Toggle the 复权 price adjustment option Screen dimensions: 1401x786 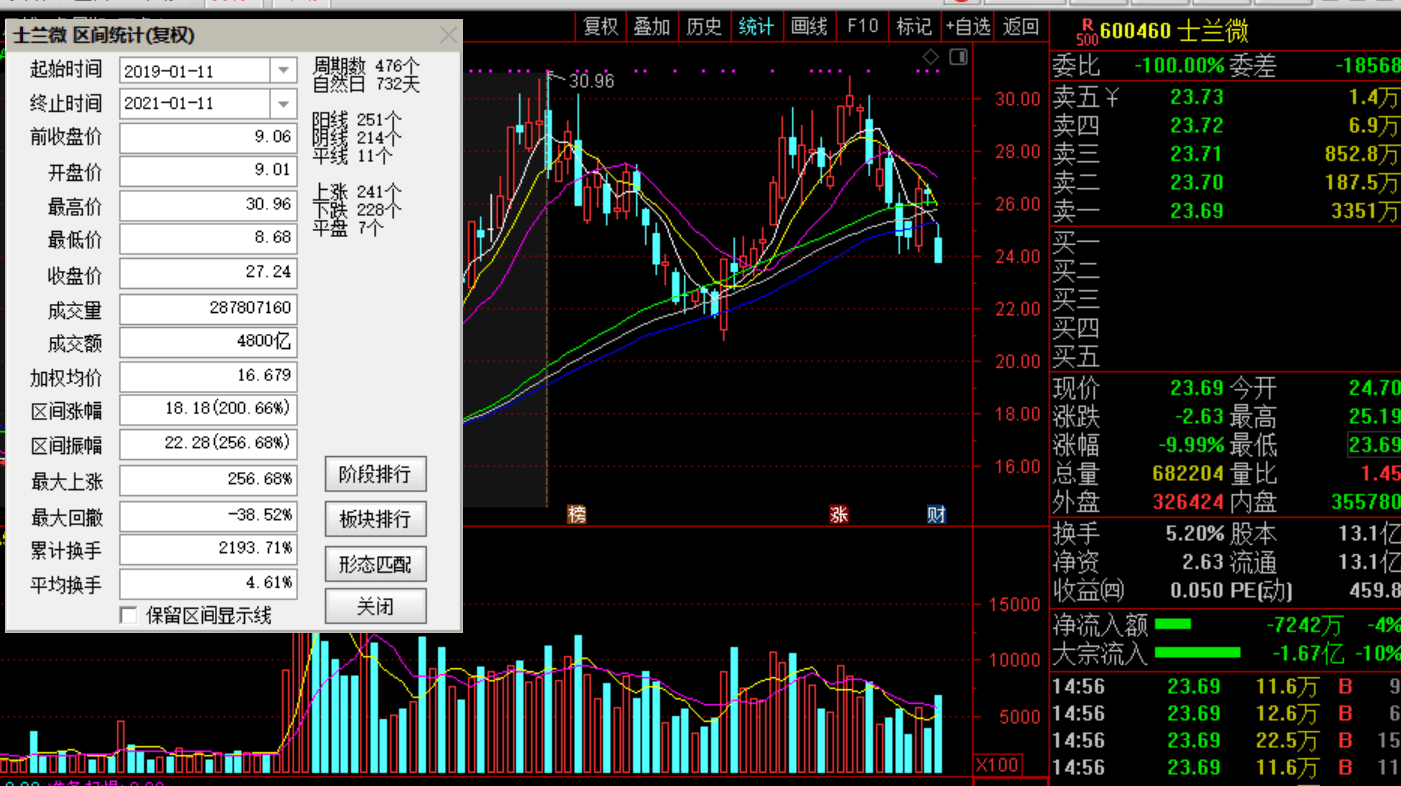601,27
